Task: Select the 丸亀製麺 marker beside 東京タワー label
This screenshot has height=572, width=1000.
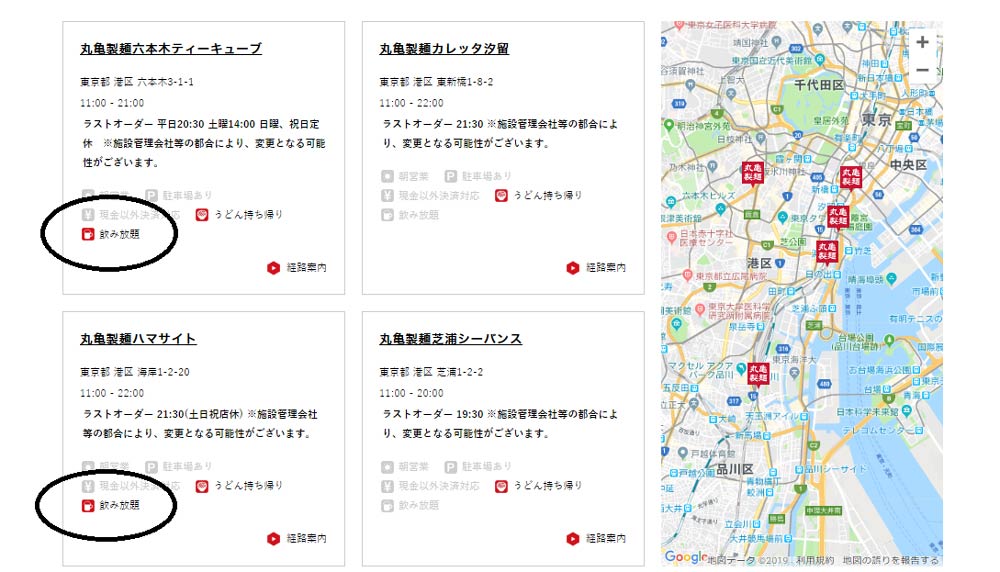Action: coord(838,217)
